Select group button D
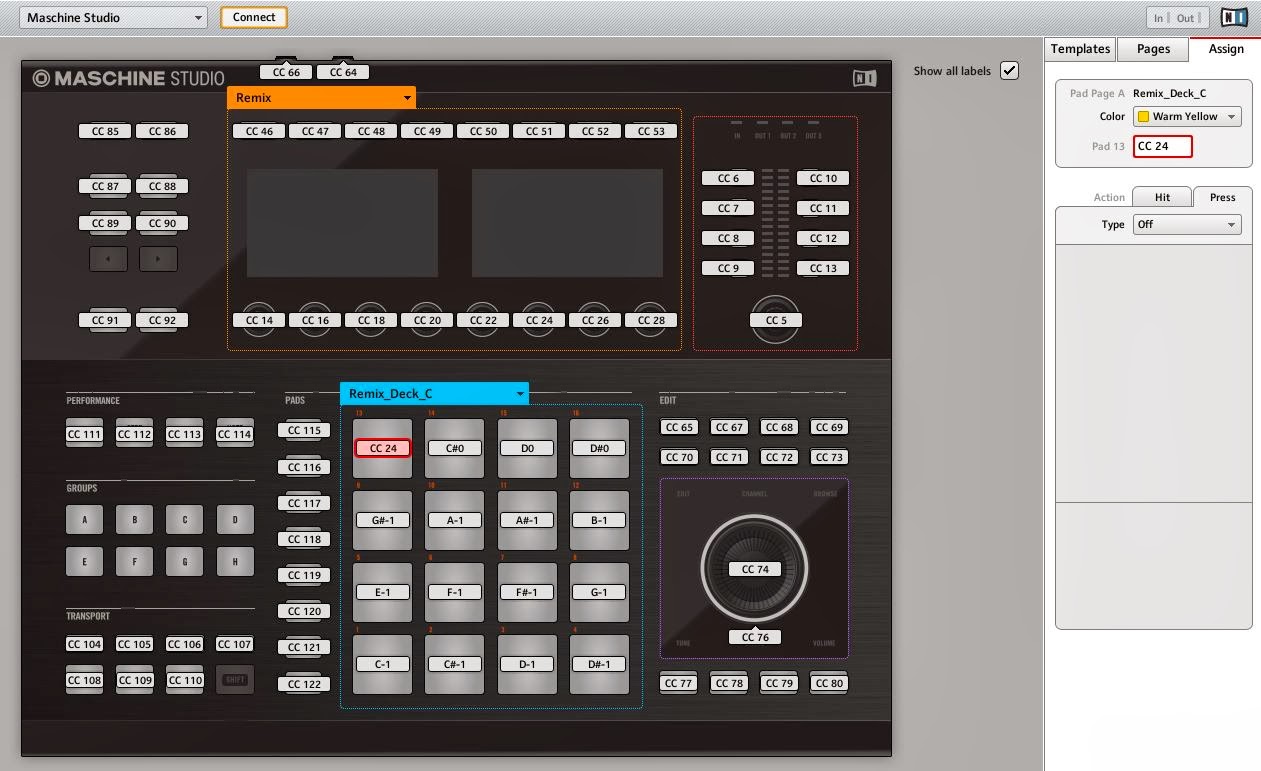Viewport: 1261px width, 771px height. [235, 520]
